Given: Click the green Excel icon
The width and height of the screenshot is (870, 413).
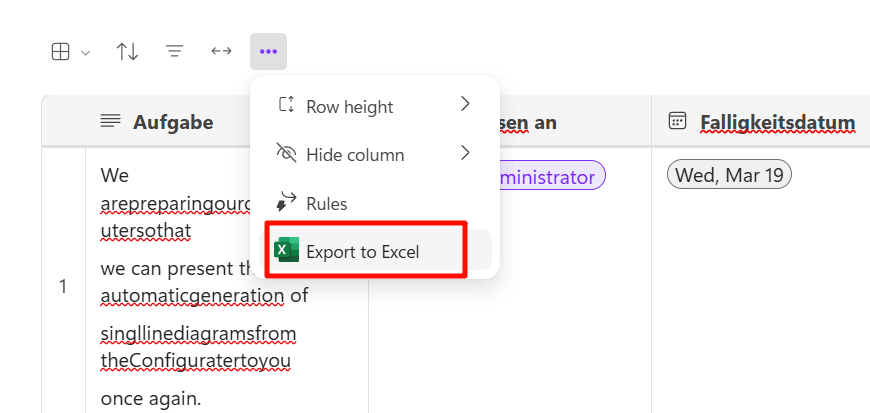Looking at the screenshot, I should (286, 250).
